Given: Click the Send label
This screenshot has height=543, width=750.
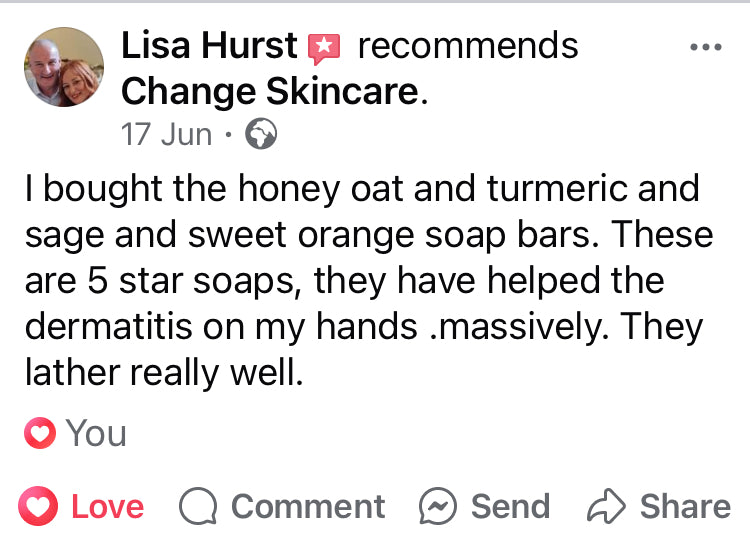Looking at the screenshot, I should pyautogui.click(x=510, y=506).
